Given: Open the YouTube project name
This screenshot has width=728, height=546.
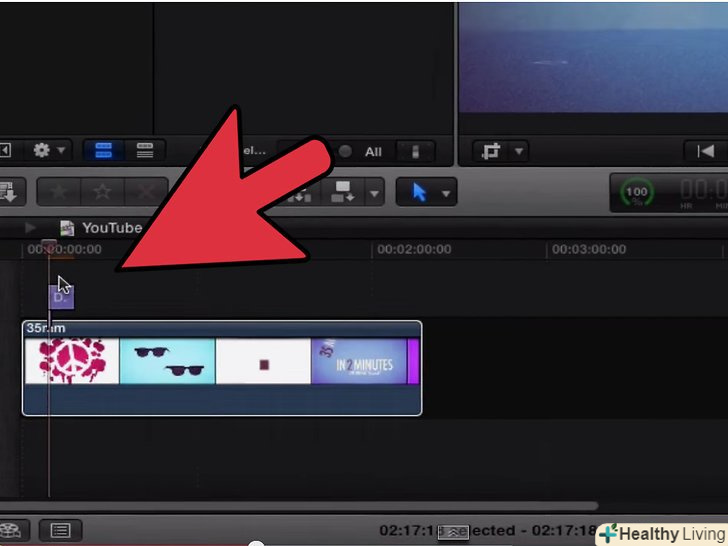Looking at the screenshot, I should point(112,228).
